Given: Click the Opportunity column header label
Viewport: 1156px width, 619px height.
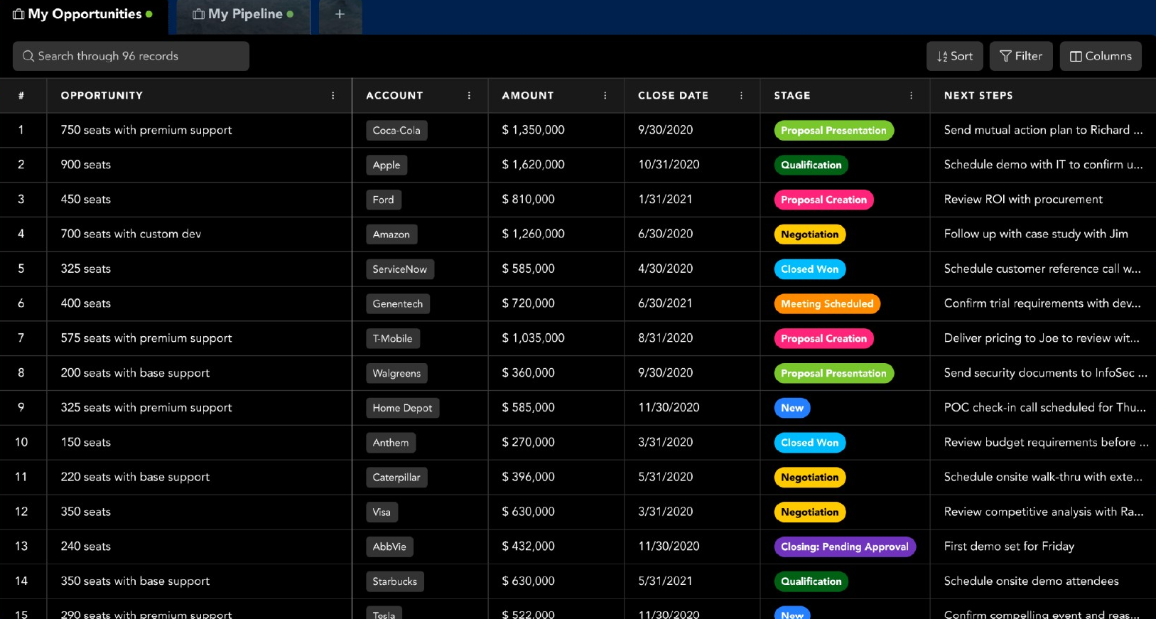Looking at the screenshot, I should pos(102,96).
